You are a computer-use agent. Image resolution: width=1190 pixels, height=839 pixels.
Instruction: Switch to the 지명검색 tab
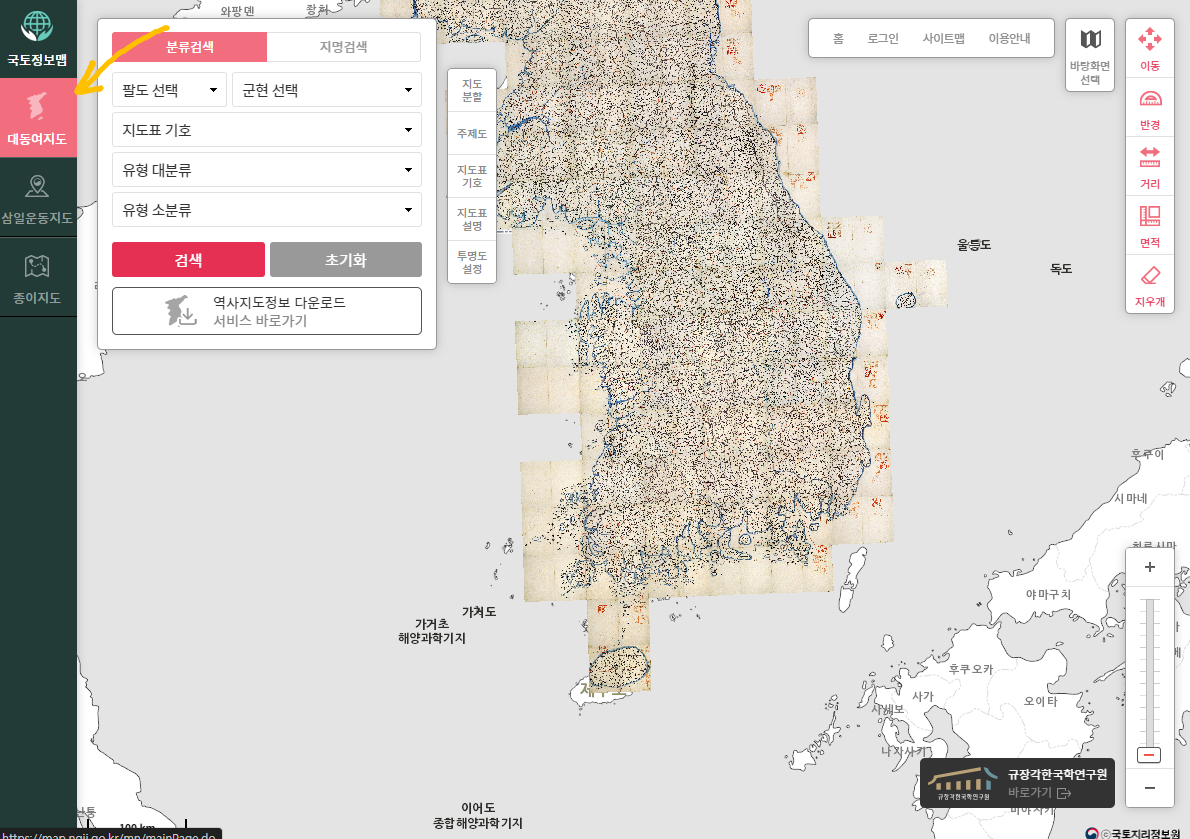(344, 47)
